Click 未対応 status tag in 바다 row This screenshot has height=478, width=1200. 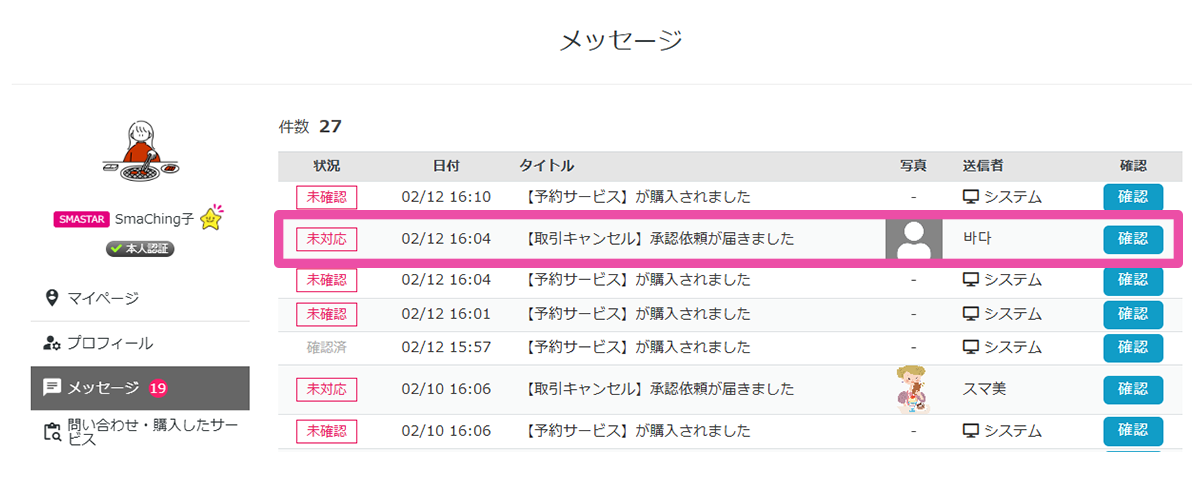coord(326,239)
